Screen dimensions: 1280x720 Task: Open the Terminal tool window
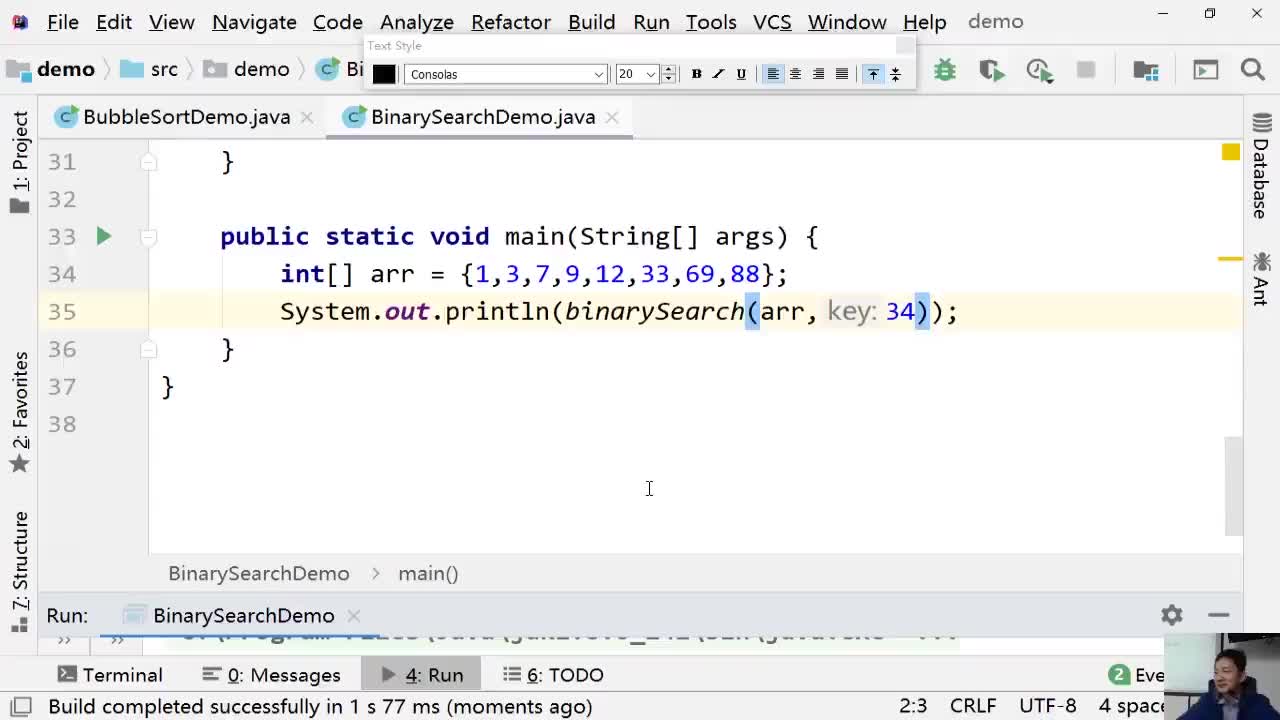pyautogui.click(x=110, y=675)
